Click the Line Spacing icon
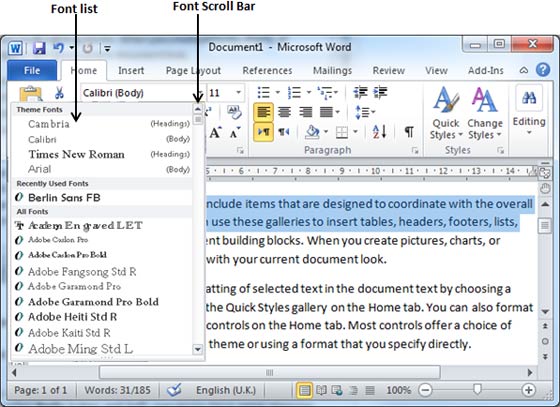The width and height of the screenshot is (560, 407). pos(362,112)
